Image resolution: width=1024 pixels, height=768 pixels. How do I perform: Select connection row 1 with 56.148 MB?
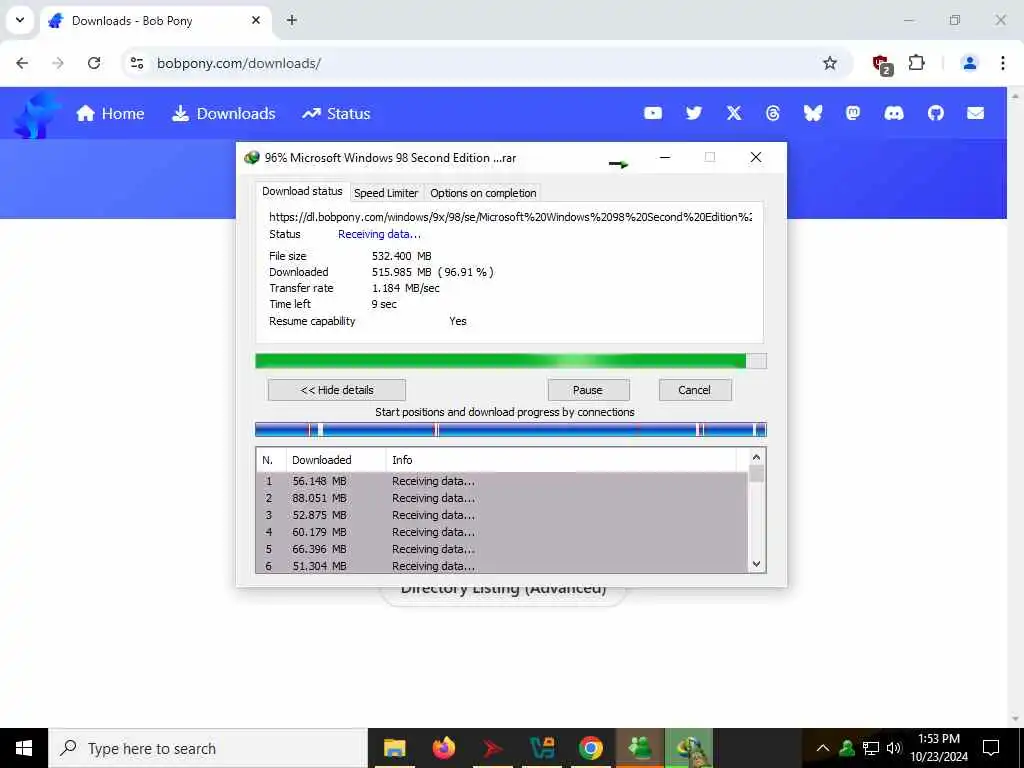(502, 481)
